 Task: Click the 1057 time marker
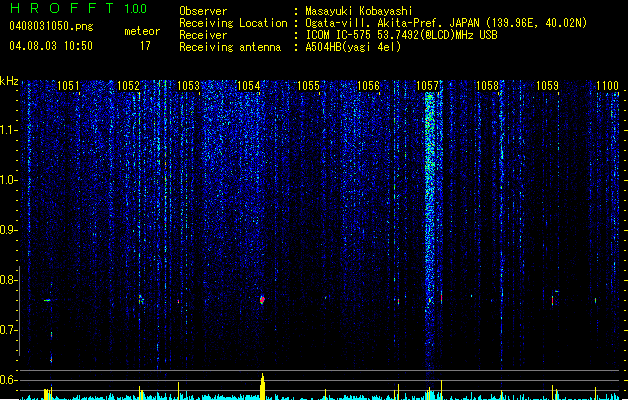pyautogui.click(x=428, y=86)
